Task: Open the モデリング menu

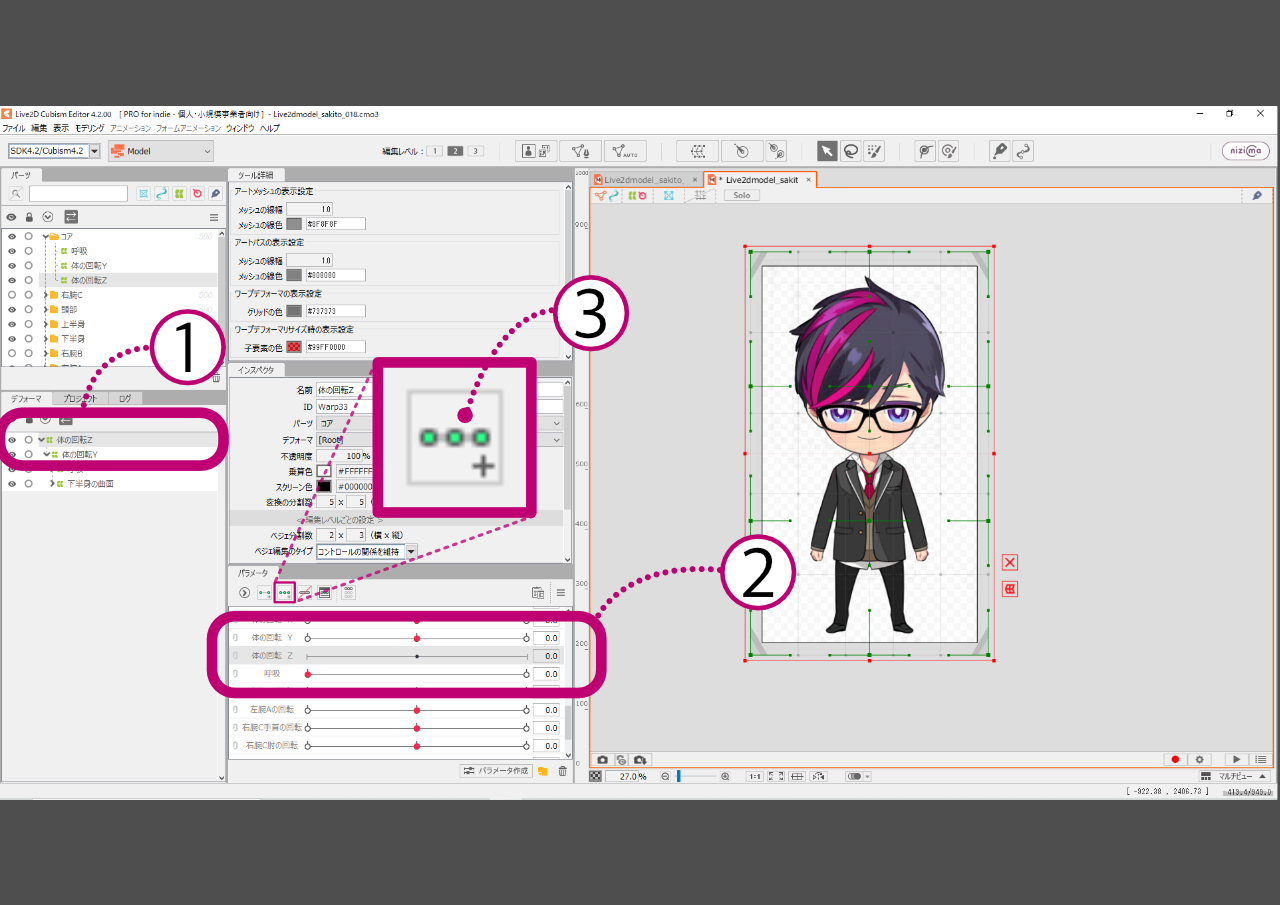Action: click(90, 128)
